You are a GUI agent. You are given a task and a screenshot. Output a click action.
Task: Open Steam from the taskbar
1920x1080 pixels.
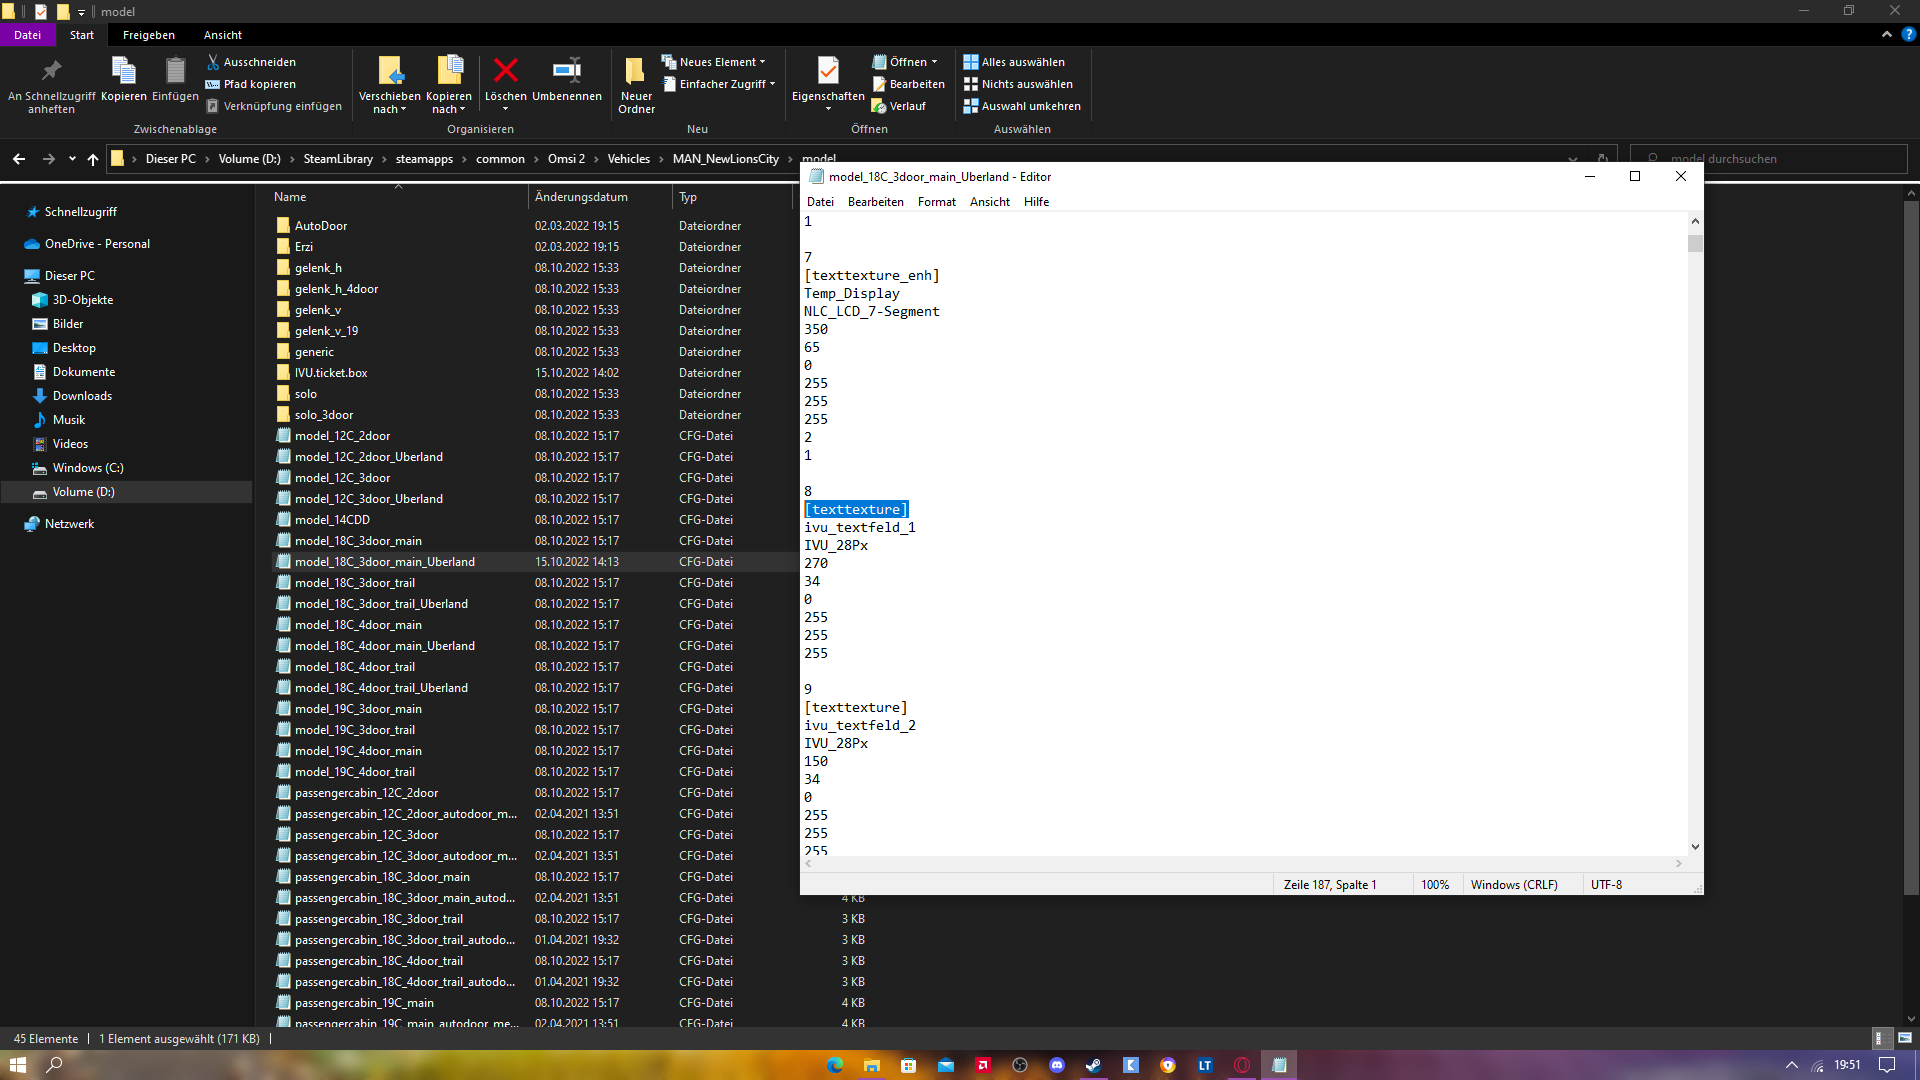click(1093, 1065)
